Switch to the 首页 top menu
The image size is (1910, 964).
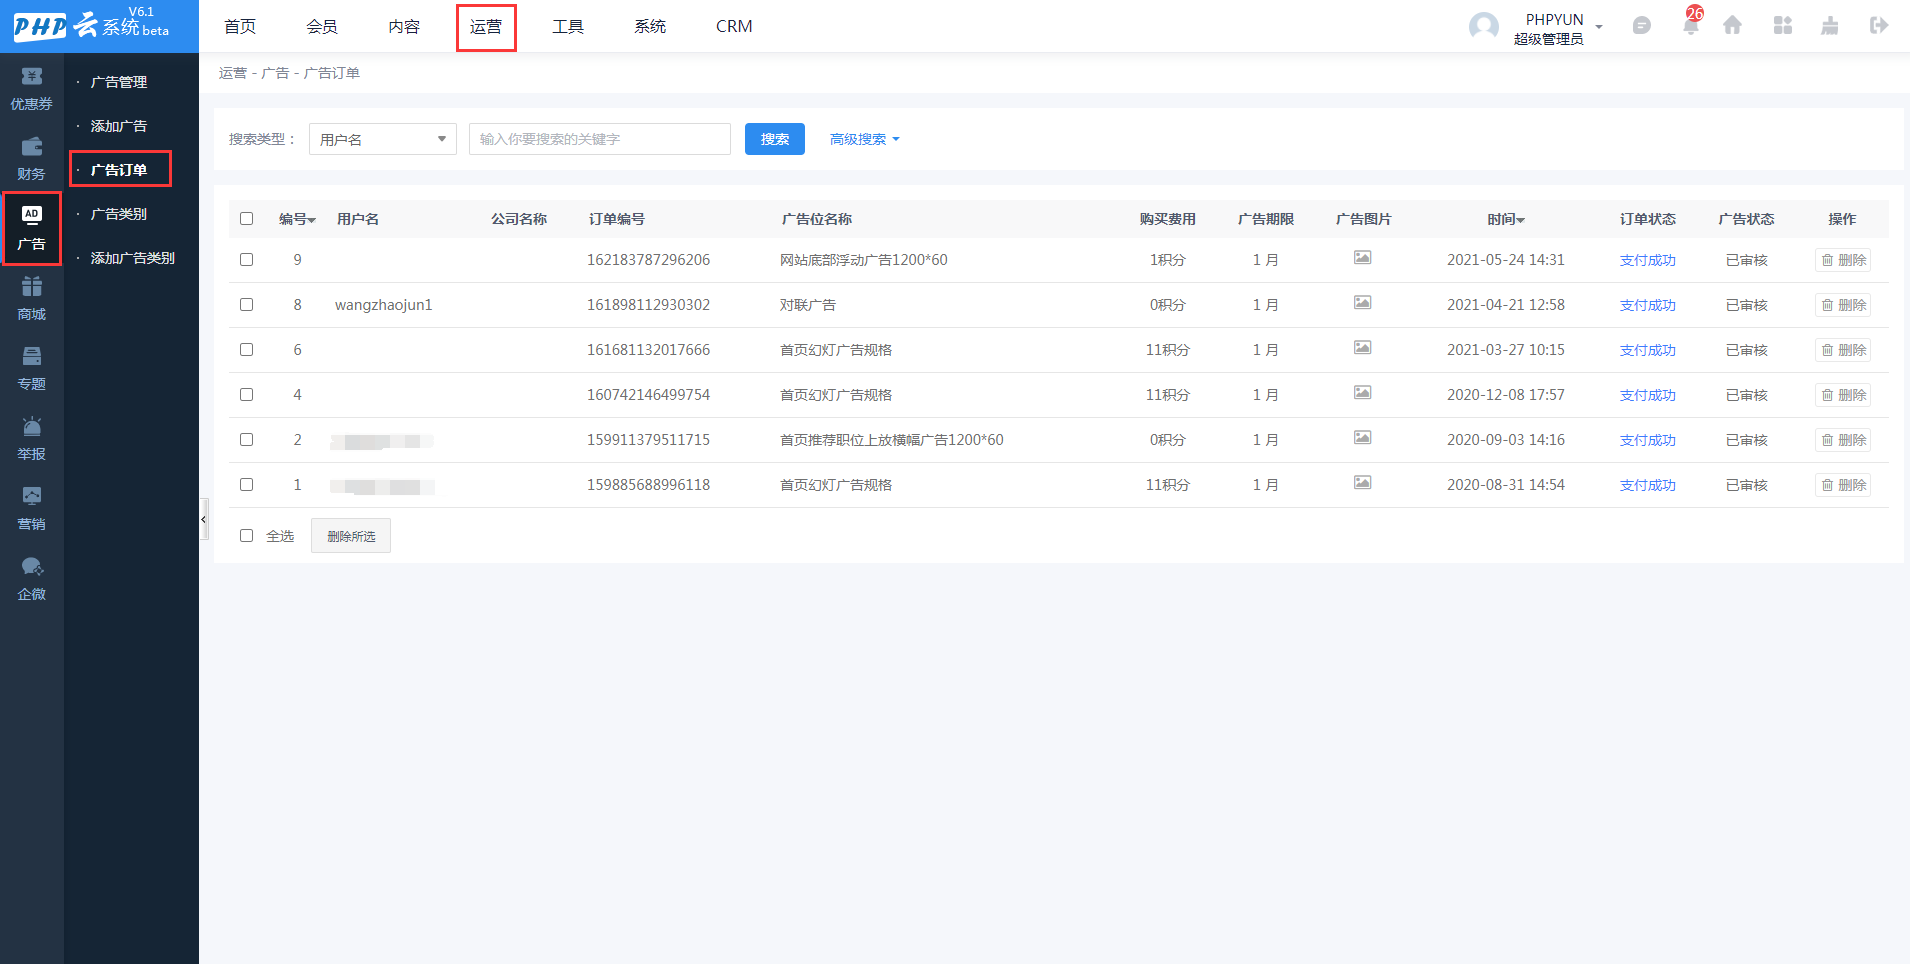click(240, 26)
